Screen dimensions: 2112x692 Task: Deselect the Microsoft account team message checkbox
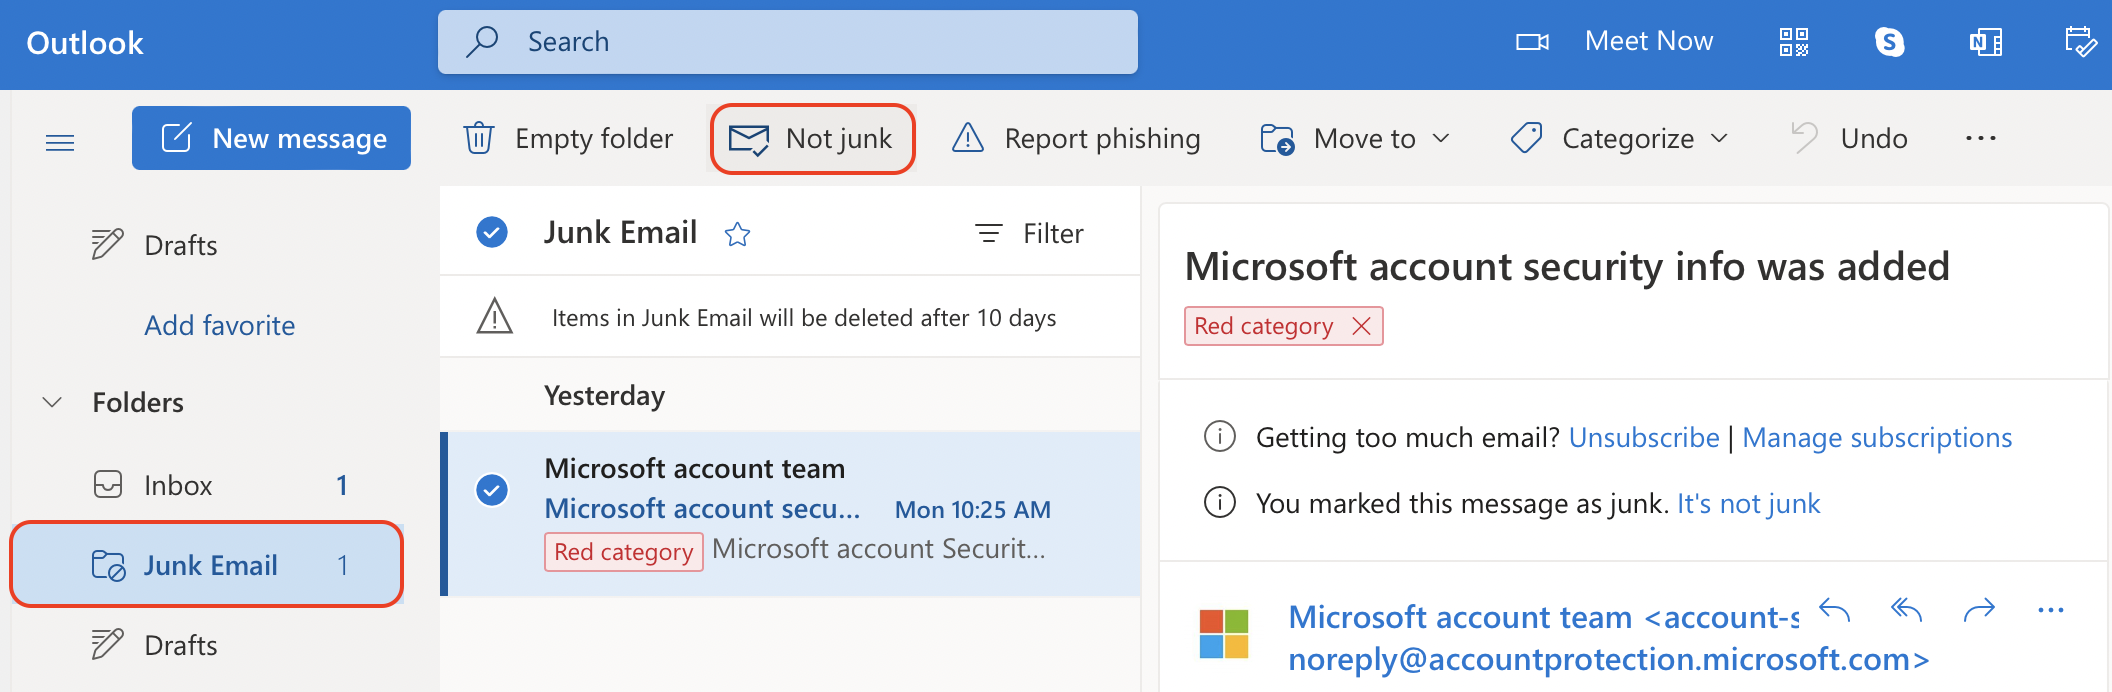(492, 490)
